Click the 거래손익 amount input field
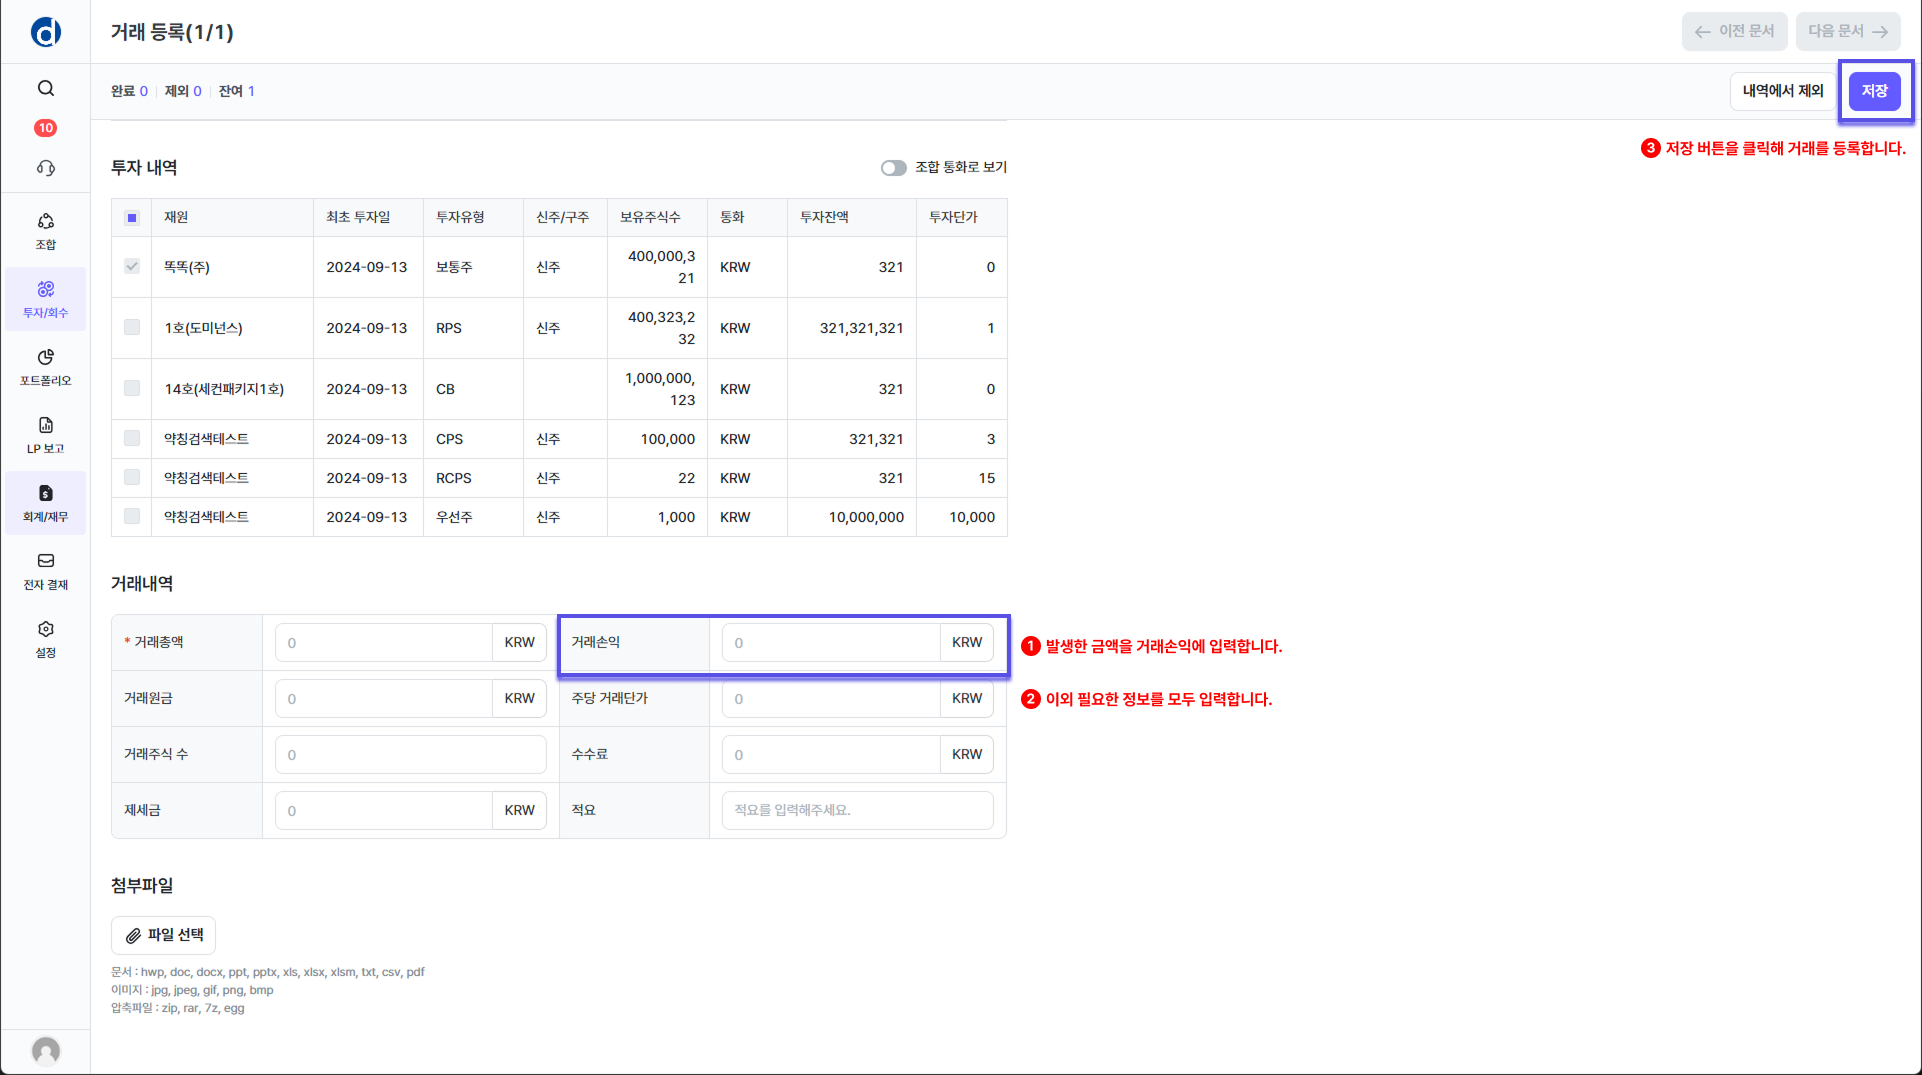The width and height of the screenshot is (1922, 1075). 830,643
